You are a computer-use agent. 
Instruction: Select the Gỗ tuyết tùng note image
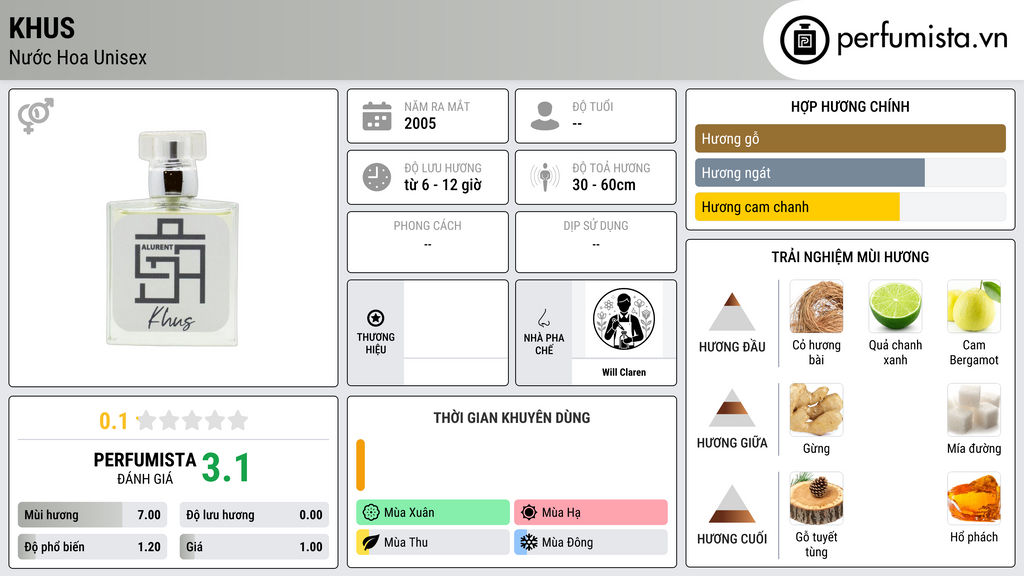pos(816,499)
